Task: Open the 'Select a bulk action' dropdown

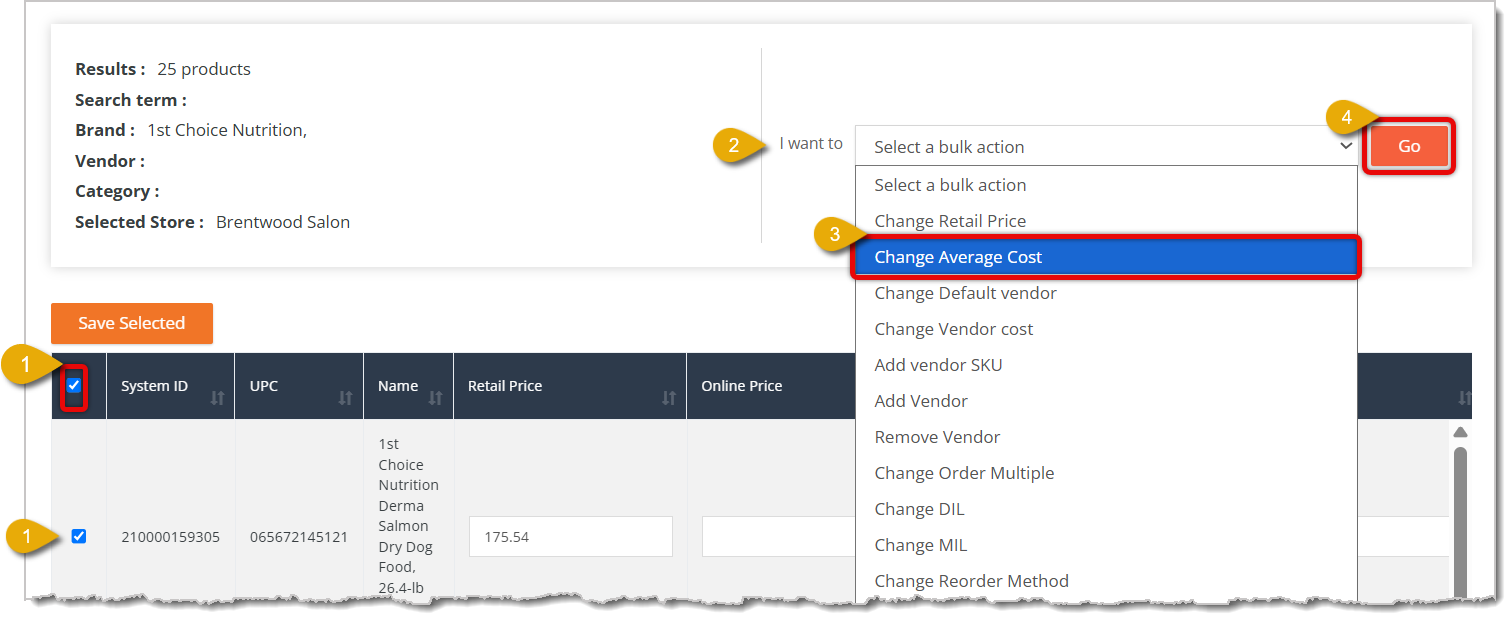Action: pyautogui.click(x=1106, y=146)
